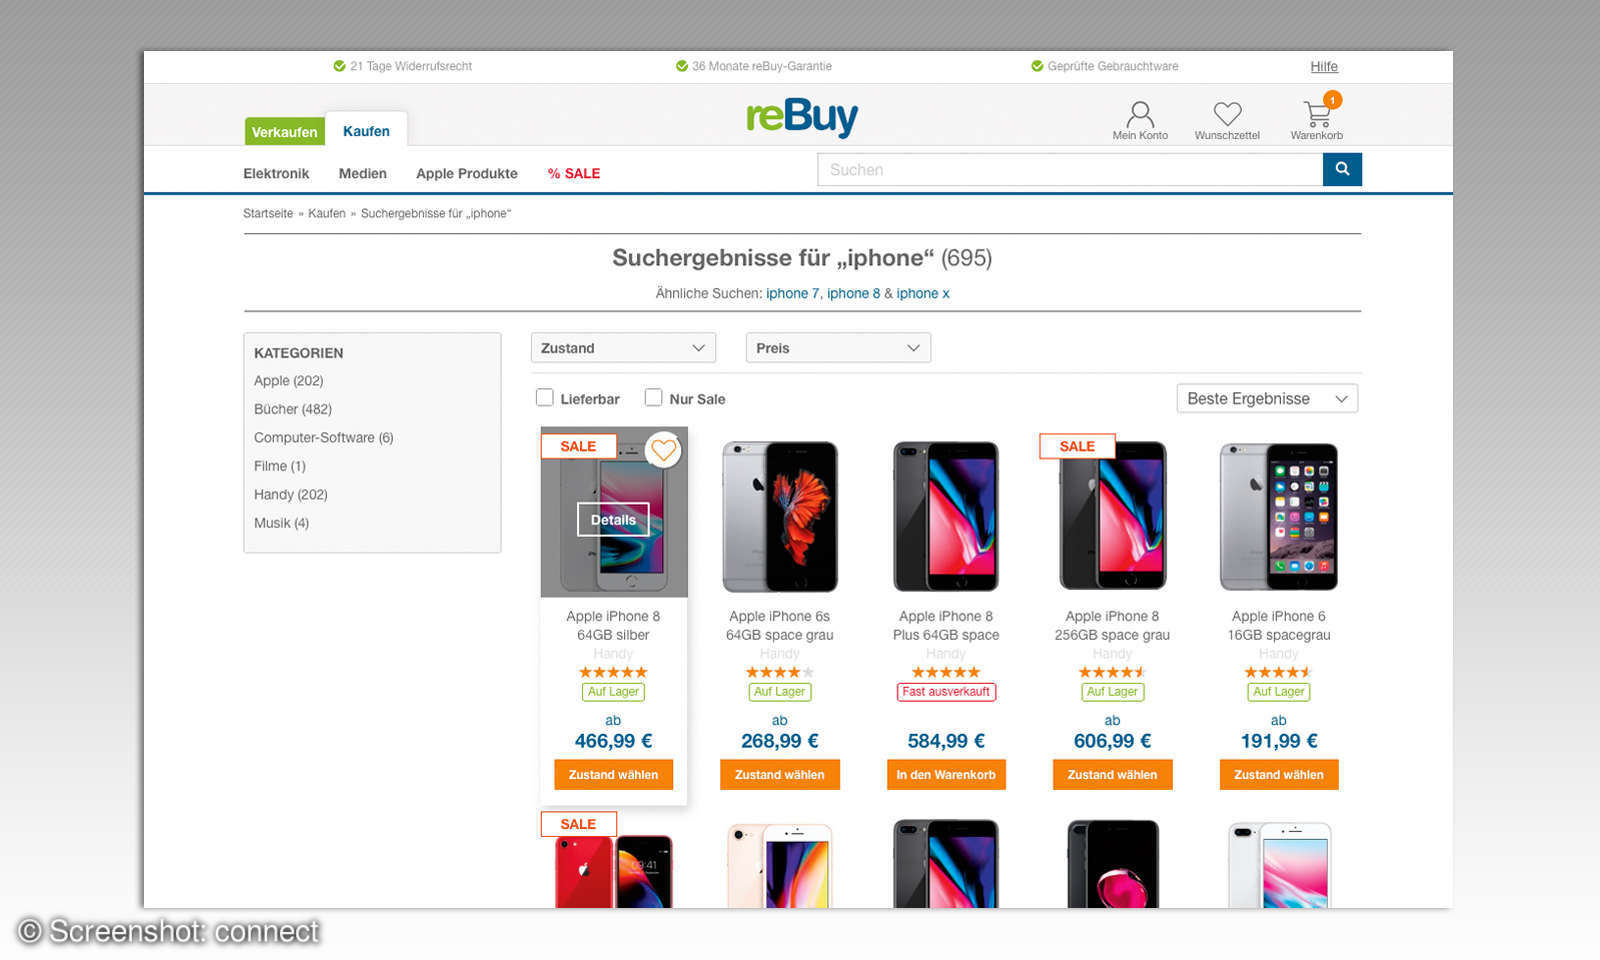The image size is (1600, 960).
Task: Open the Wunschzettel heart icon
Action: pyautogui.click(x=1227, y=114)
